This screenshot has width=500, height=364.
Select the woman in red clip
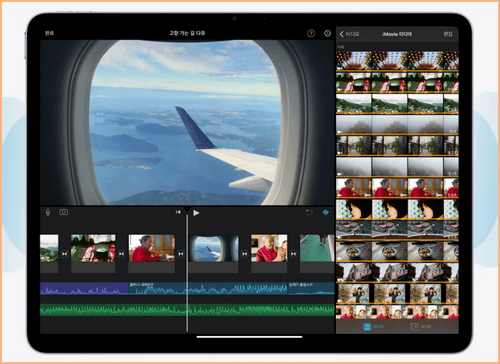pos(152,253)
